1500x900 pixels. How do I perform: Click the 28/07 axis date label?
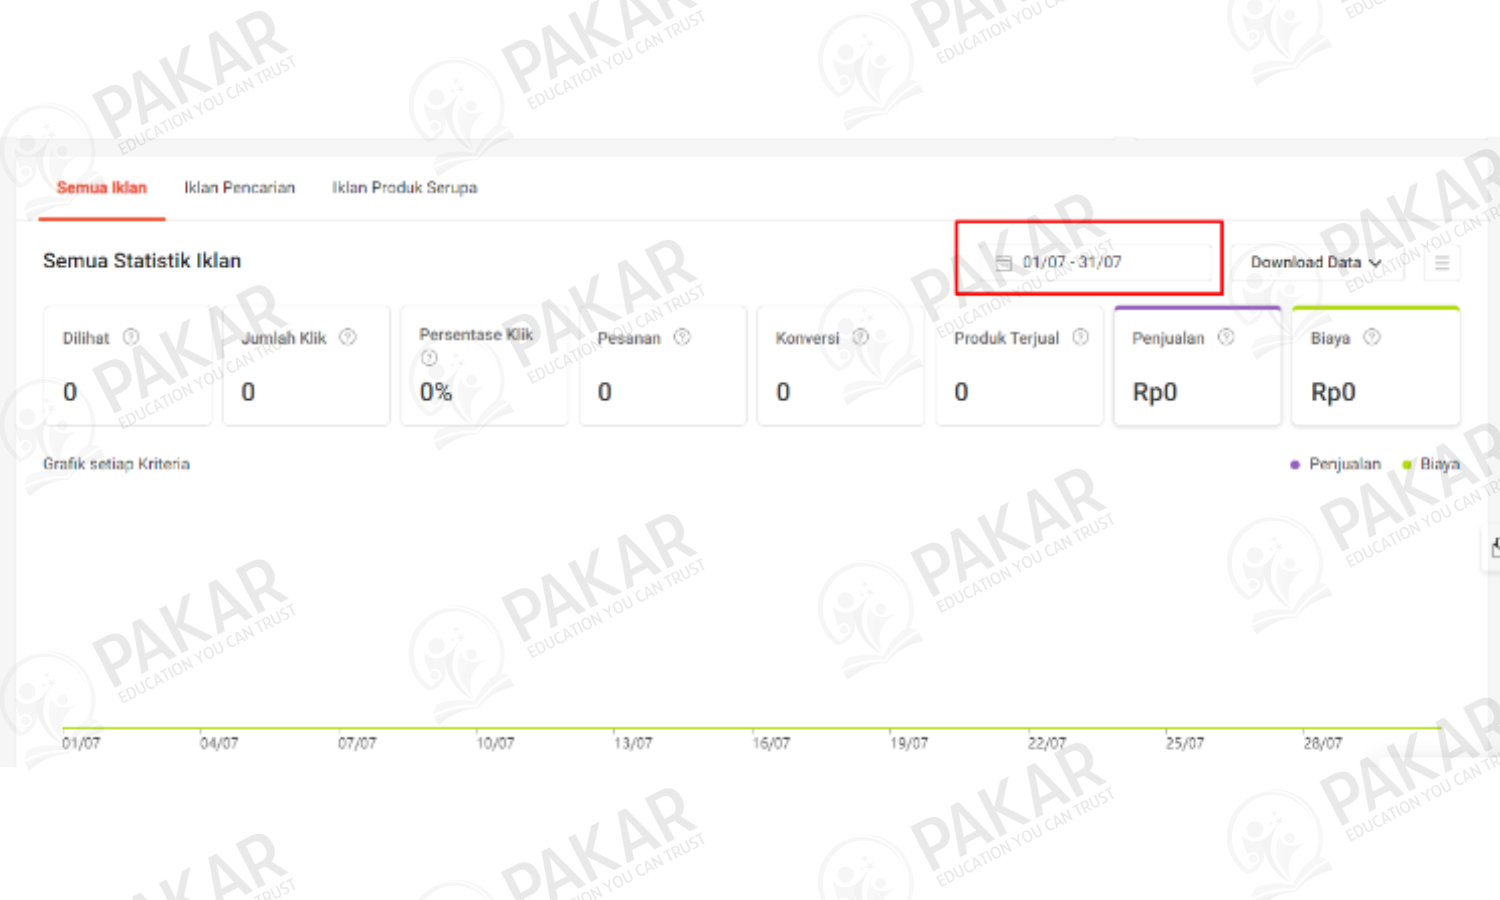(x=1323, y=743)
